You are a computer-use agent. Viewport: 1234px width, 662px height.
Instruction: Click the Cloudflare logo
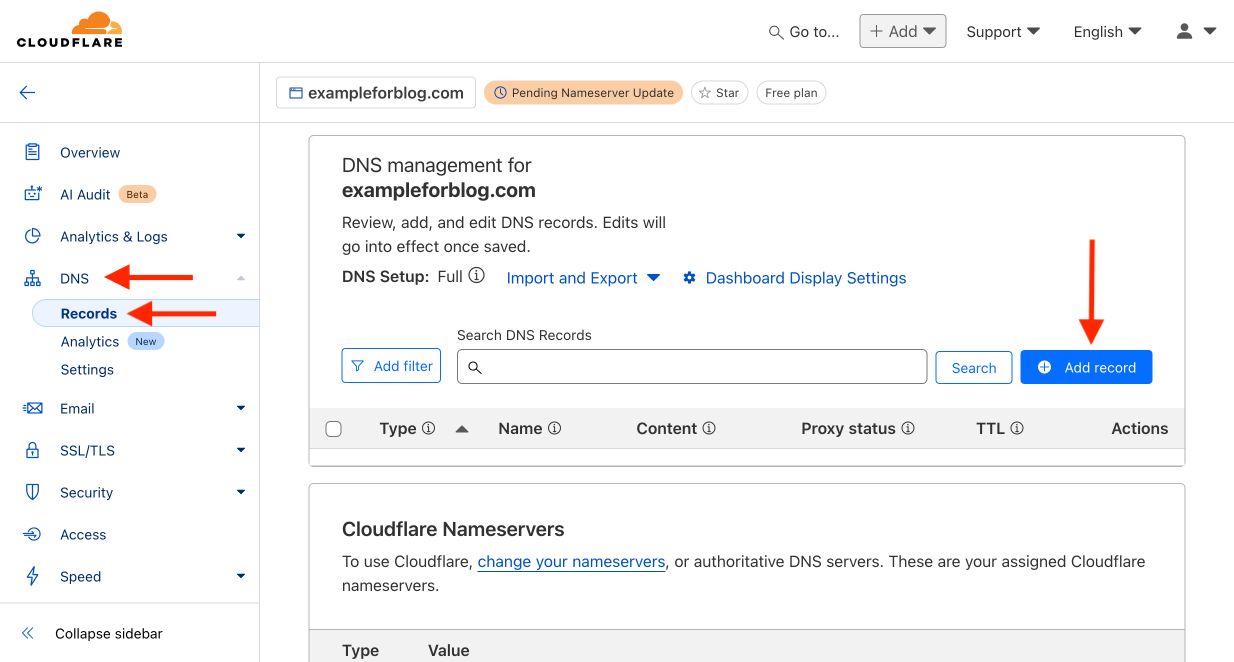(69, 30)
